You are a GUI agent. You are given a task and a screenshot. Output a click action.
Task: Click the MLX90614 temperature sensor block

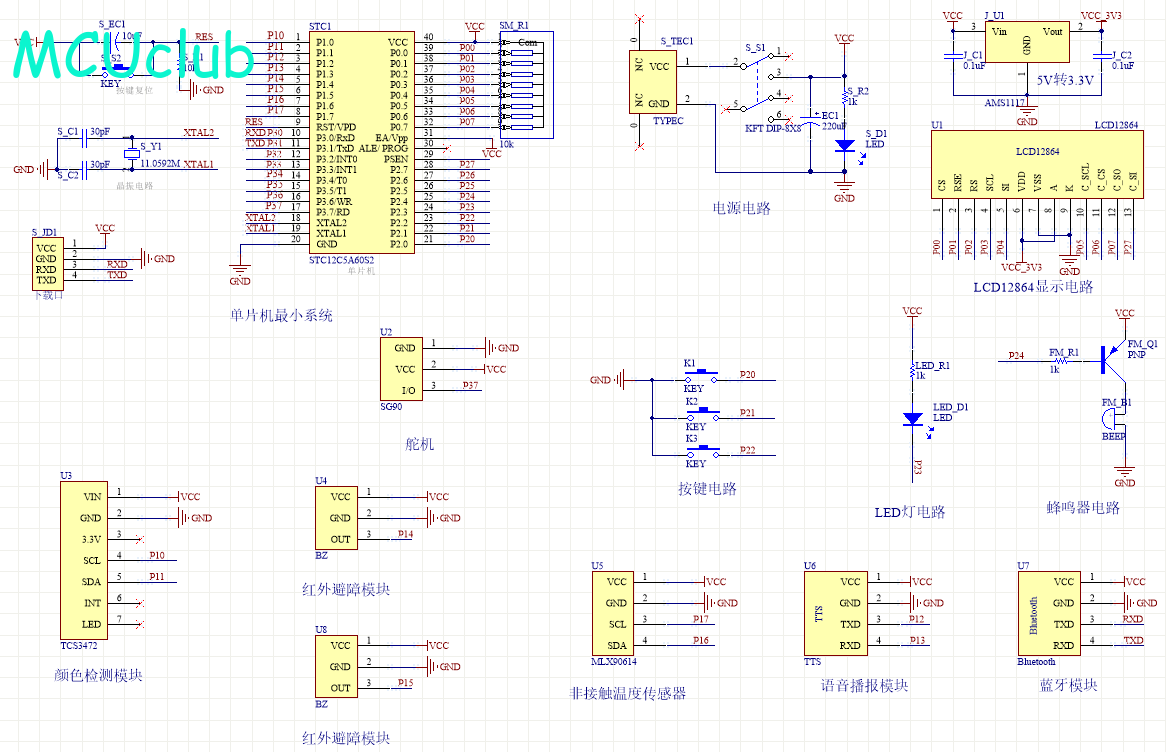[x=617, y=613]
